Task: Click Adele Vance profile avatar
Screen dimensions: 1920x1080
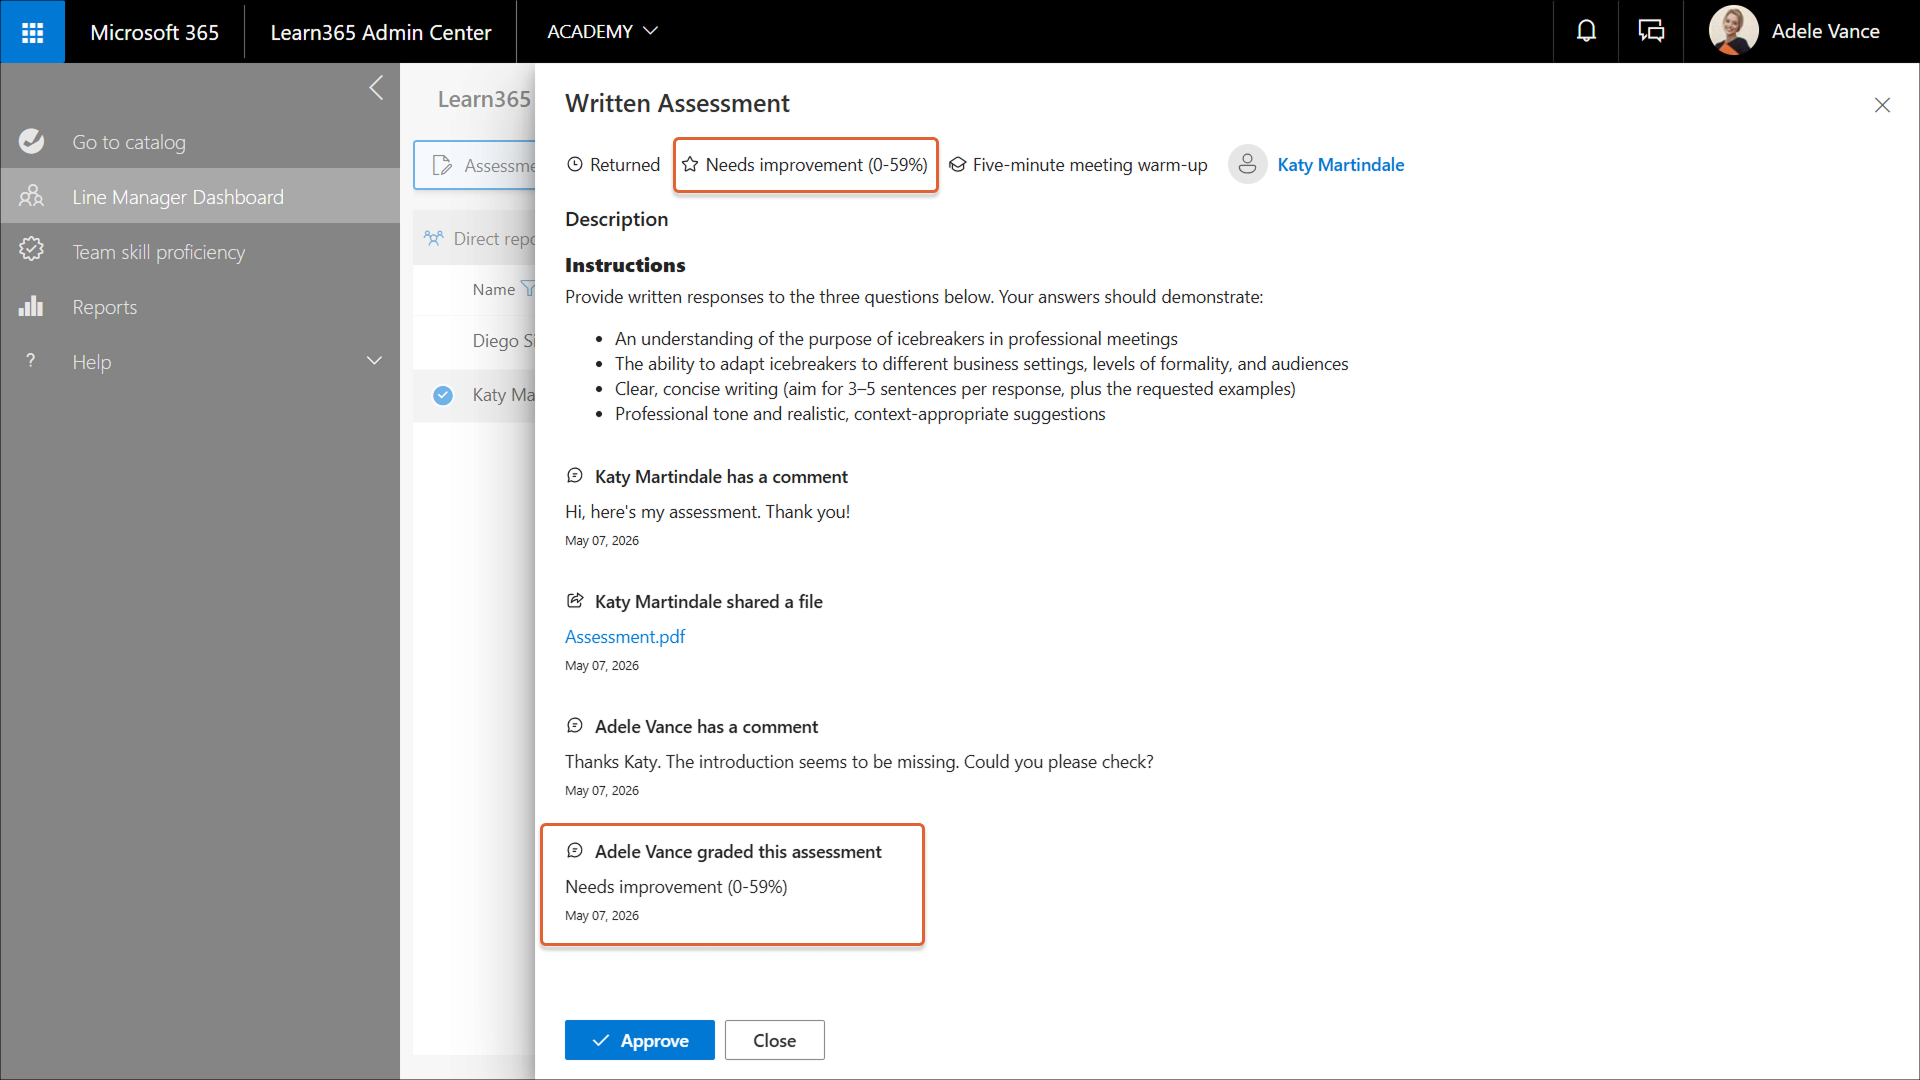Action: 1733,31
